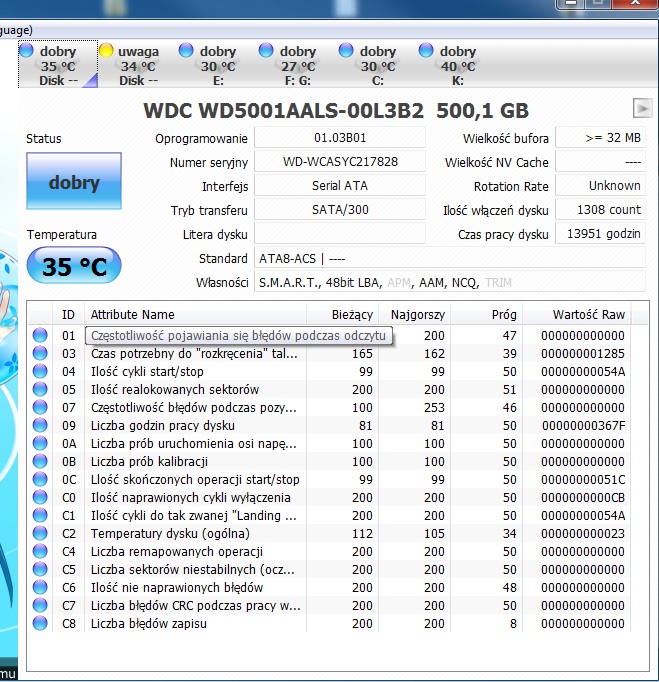Click the 'Attribute Name' column header
Viewport: 659px width, 682px height.
[195, 314]
